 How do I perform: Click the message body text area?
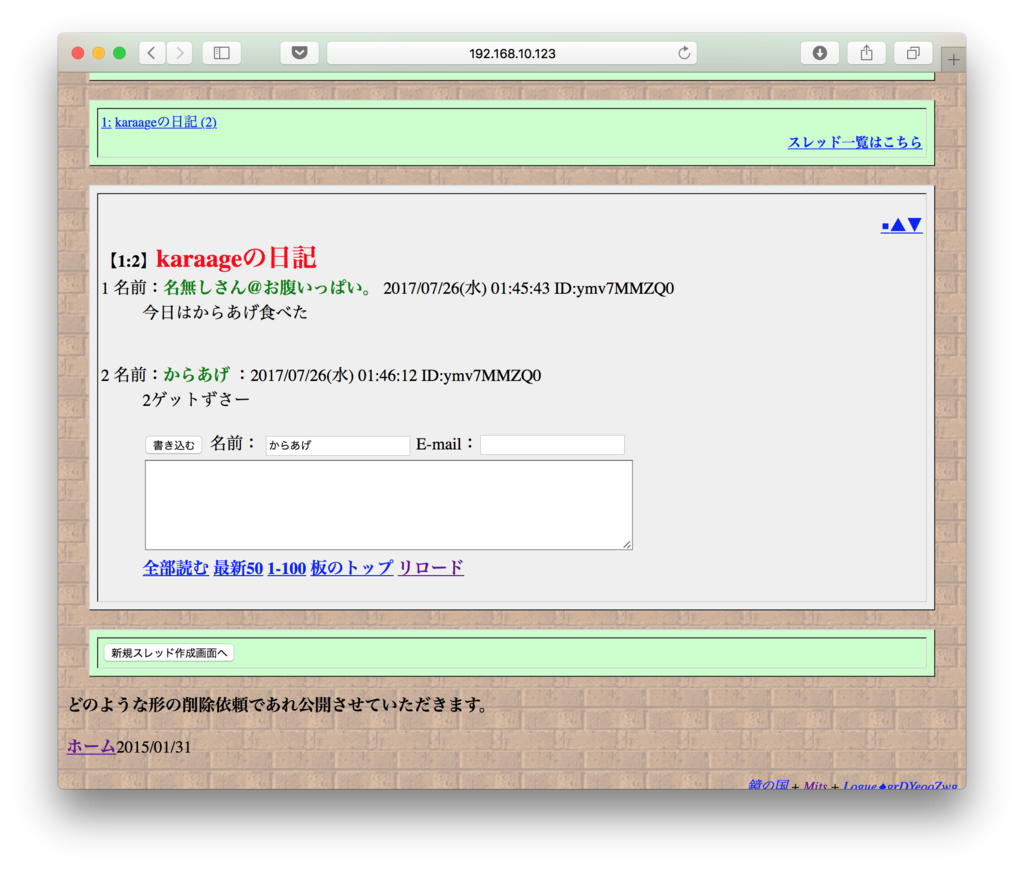click(x=388, y=504)
